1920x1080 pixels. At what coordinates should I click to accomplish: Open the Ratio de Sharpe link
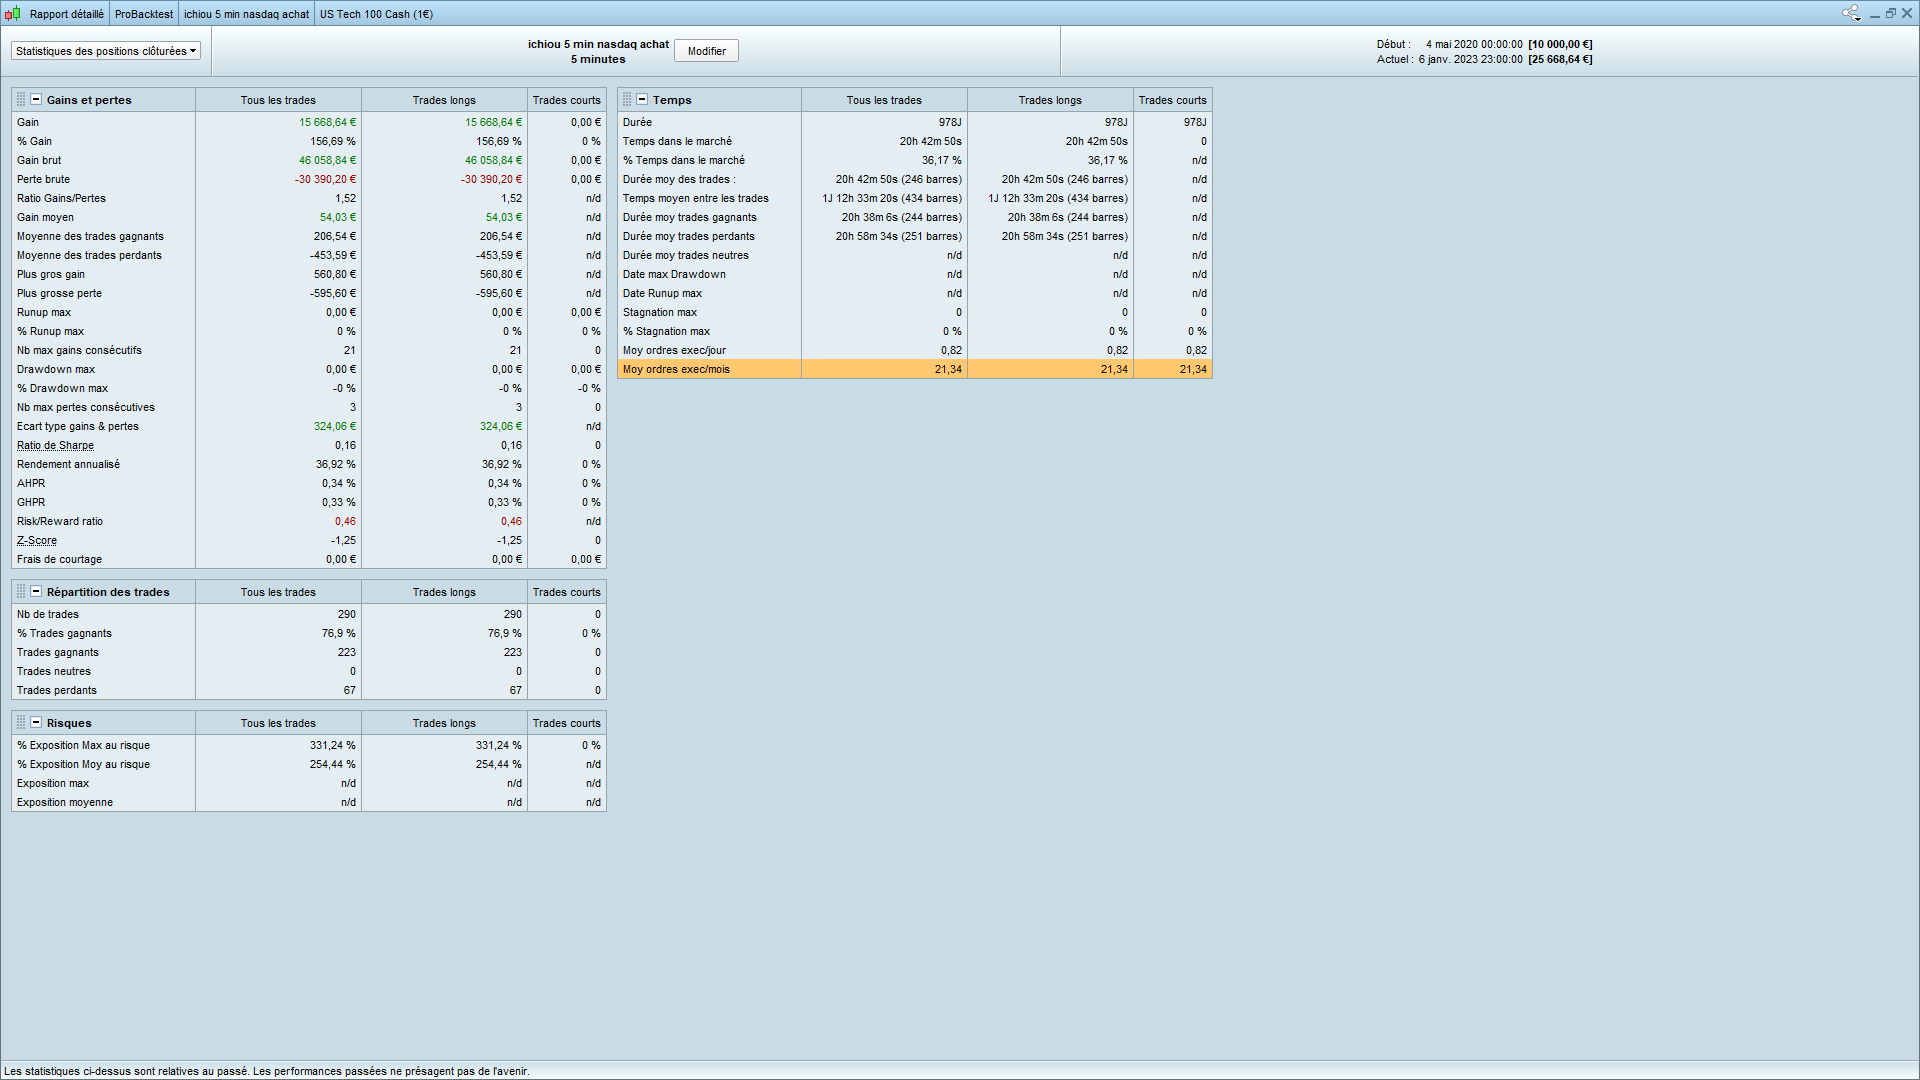pos(55,446)
